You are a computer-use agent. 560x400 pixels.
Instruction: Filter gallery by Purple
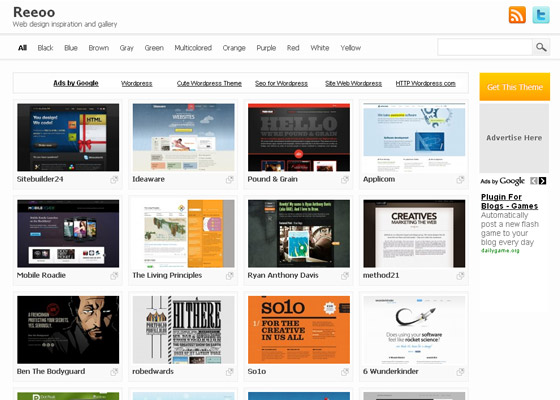coord(266,48)
